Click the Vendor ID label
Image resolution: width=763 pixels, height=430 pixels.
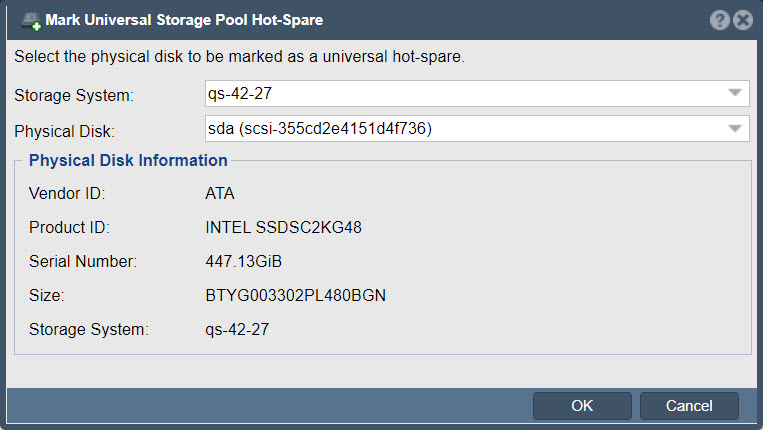(x=67, y=194)
